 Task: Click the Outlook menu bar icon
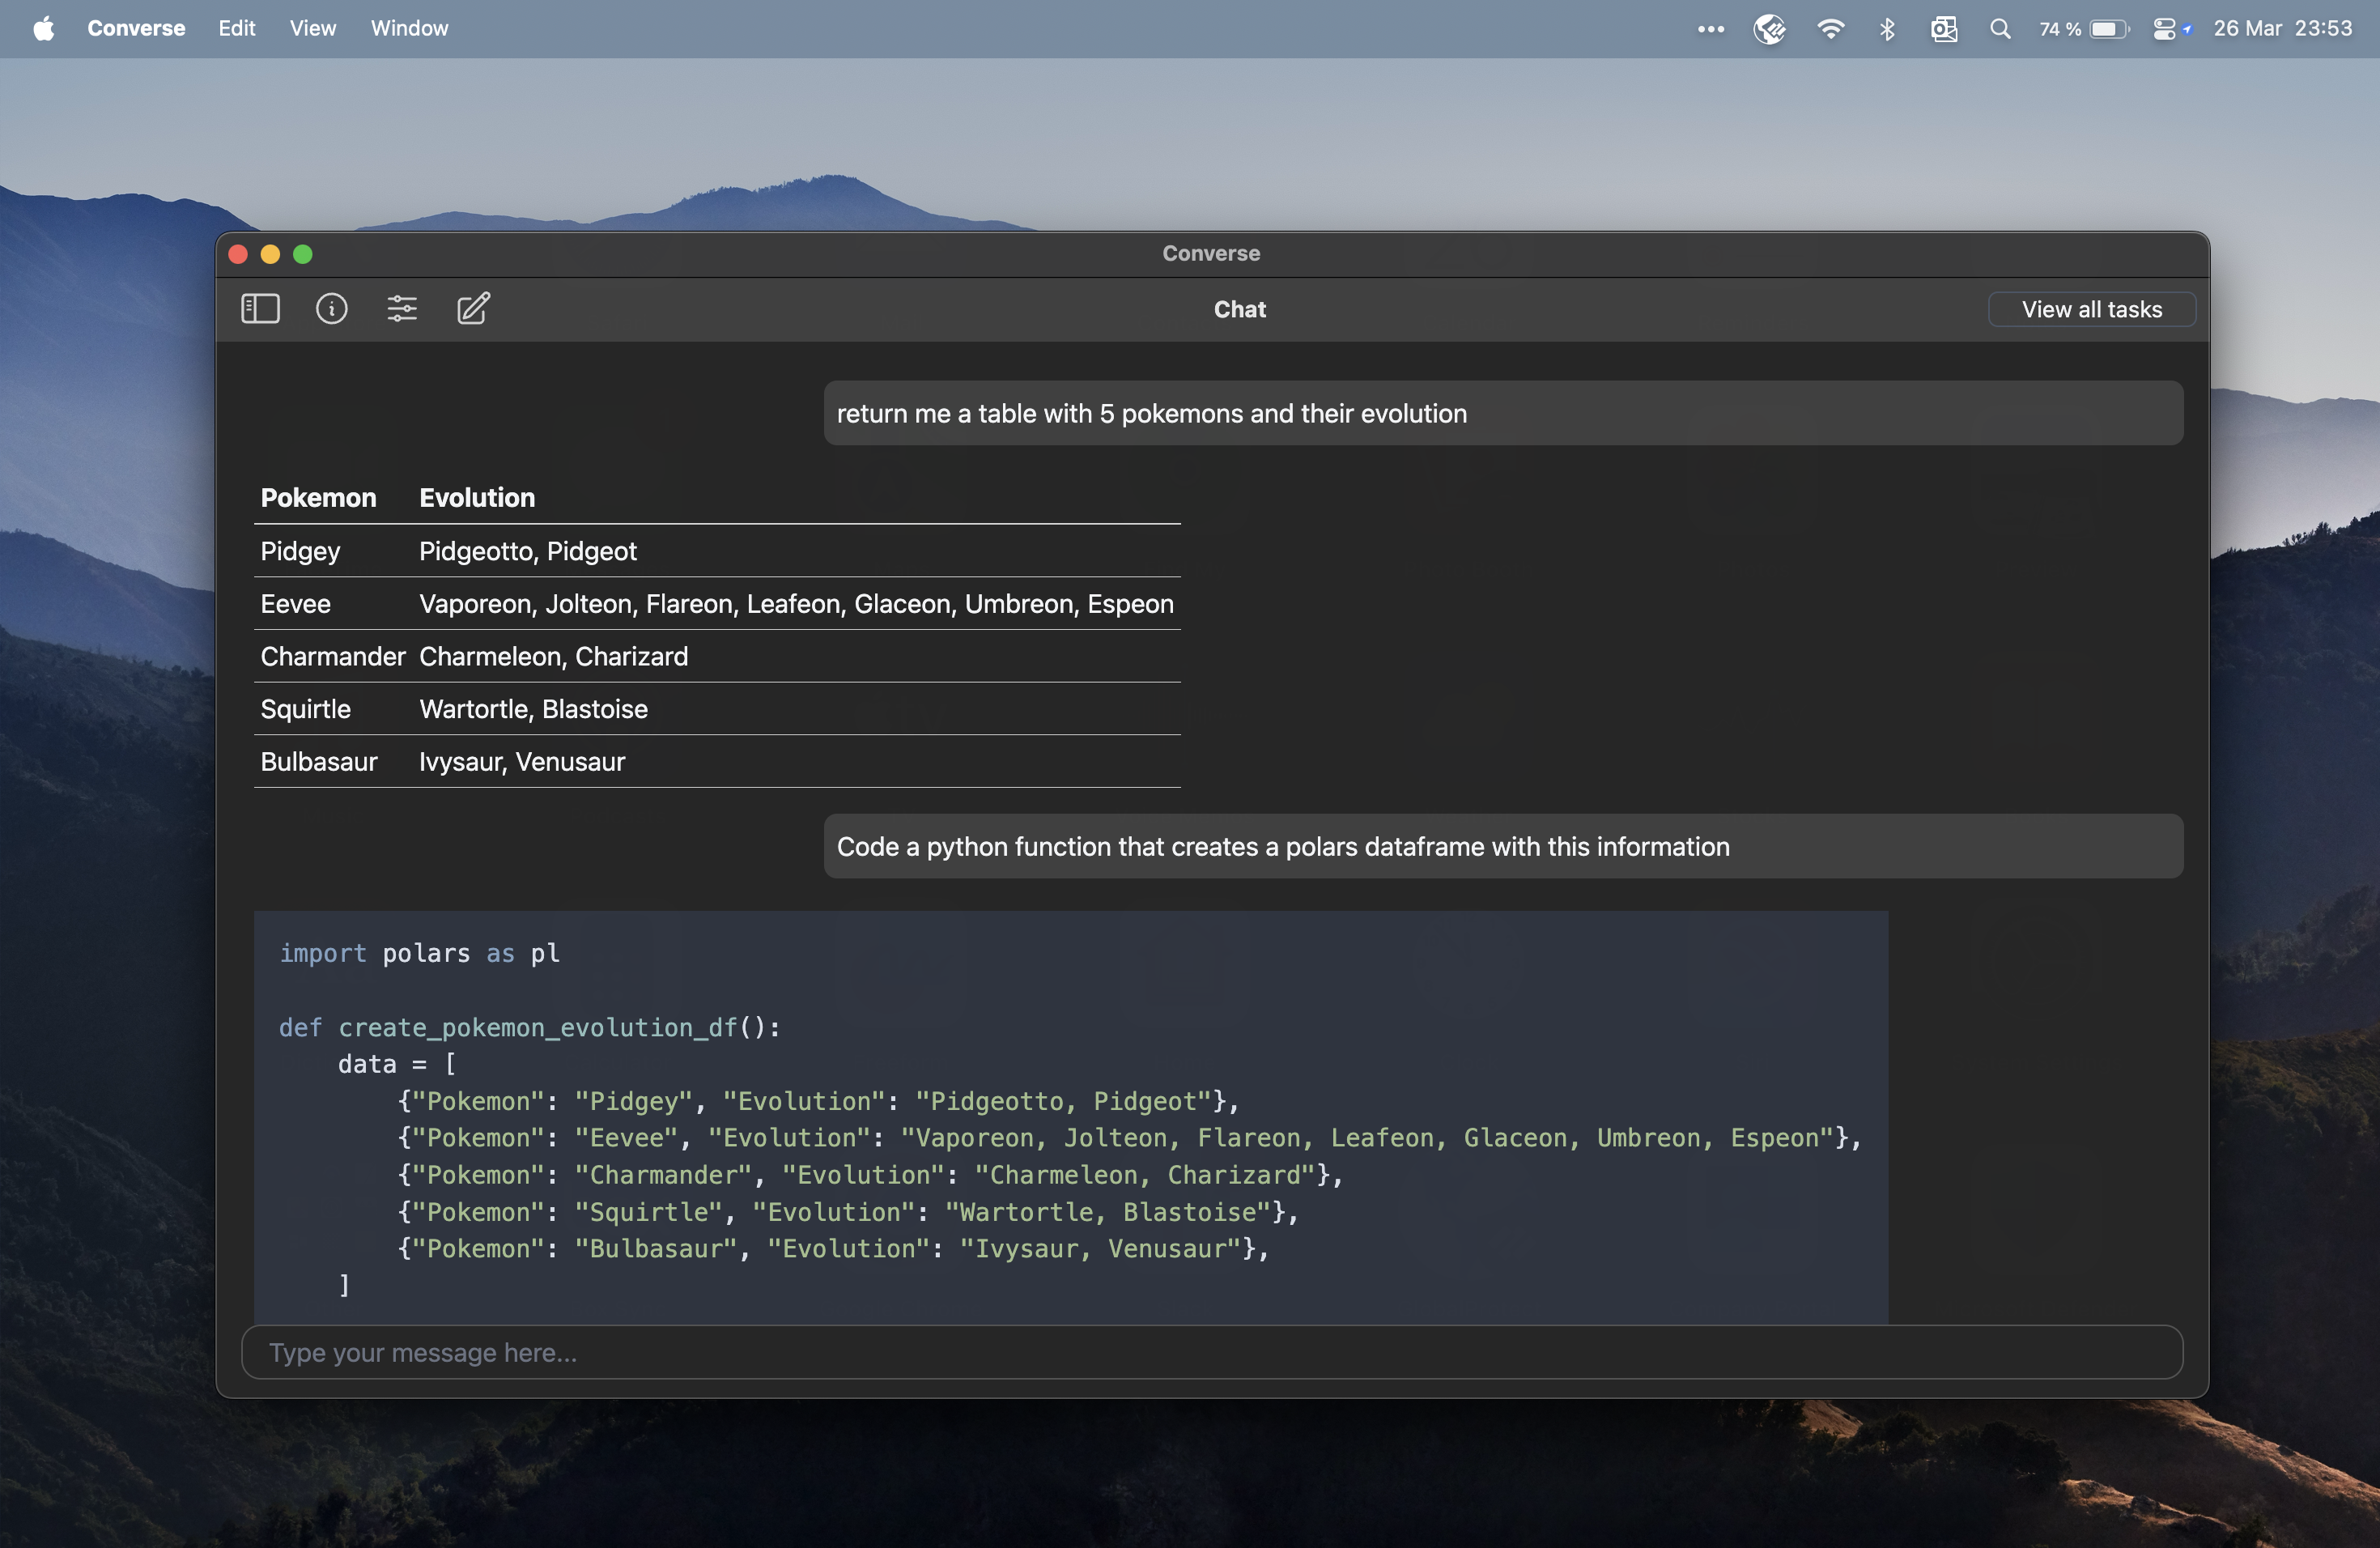pyautogui.click(x=1943, y=29)
